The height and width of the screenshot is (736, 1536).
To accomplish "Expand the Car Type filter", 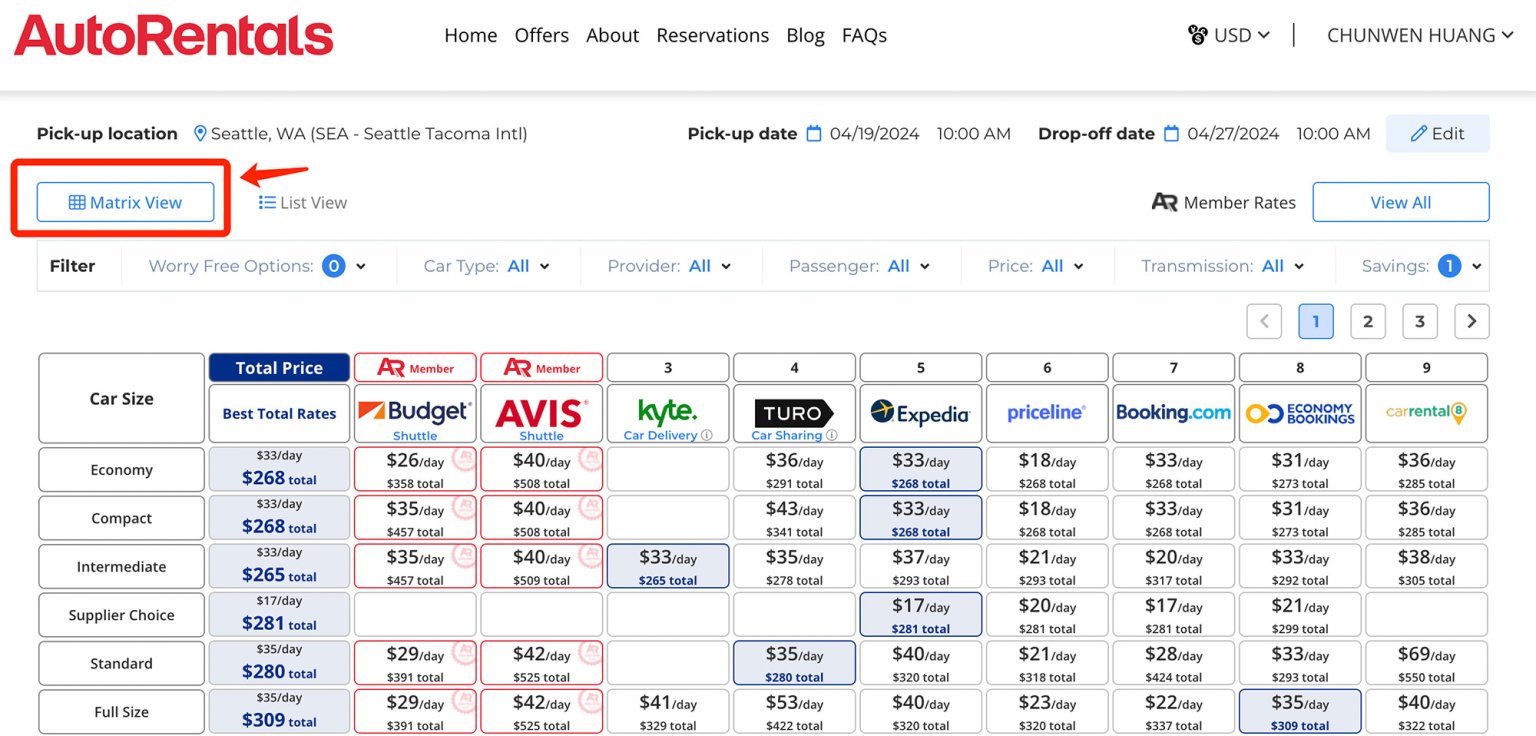I will coord(487,266).
